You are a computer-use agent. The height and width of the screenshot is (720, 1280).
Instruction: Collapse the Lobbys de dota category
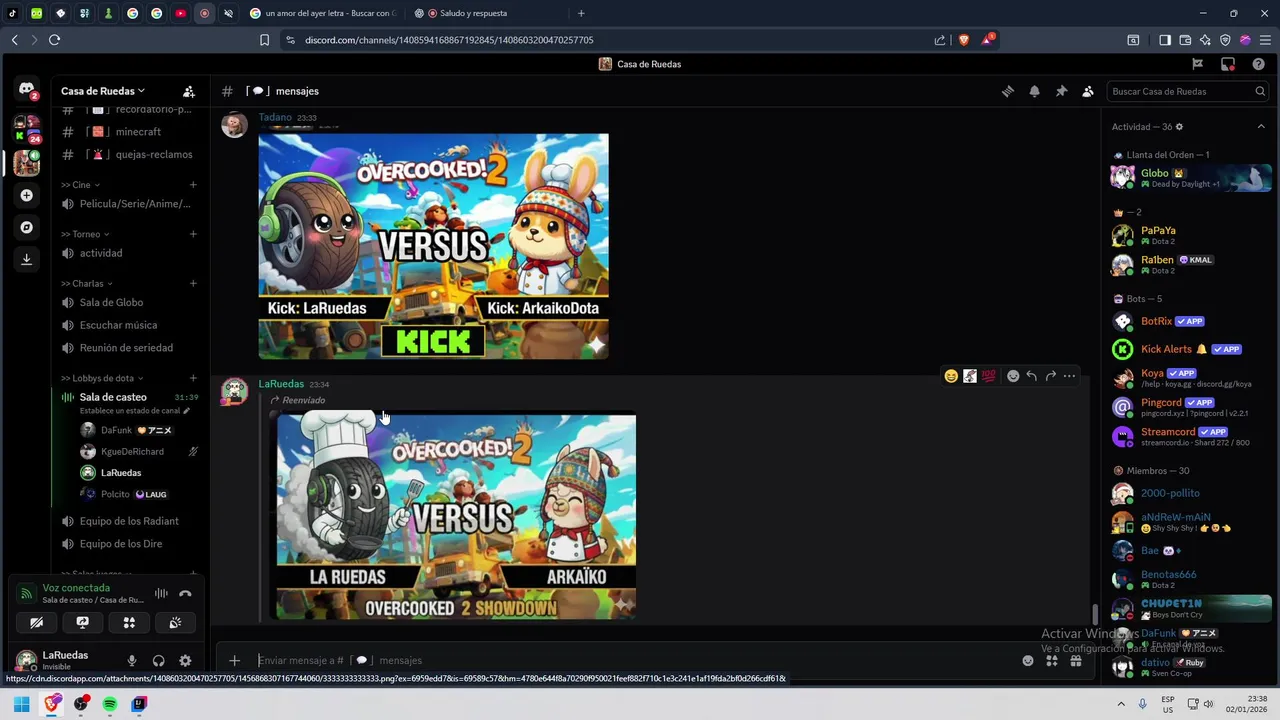pos(102,378)
